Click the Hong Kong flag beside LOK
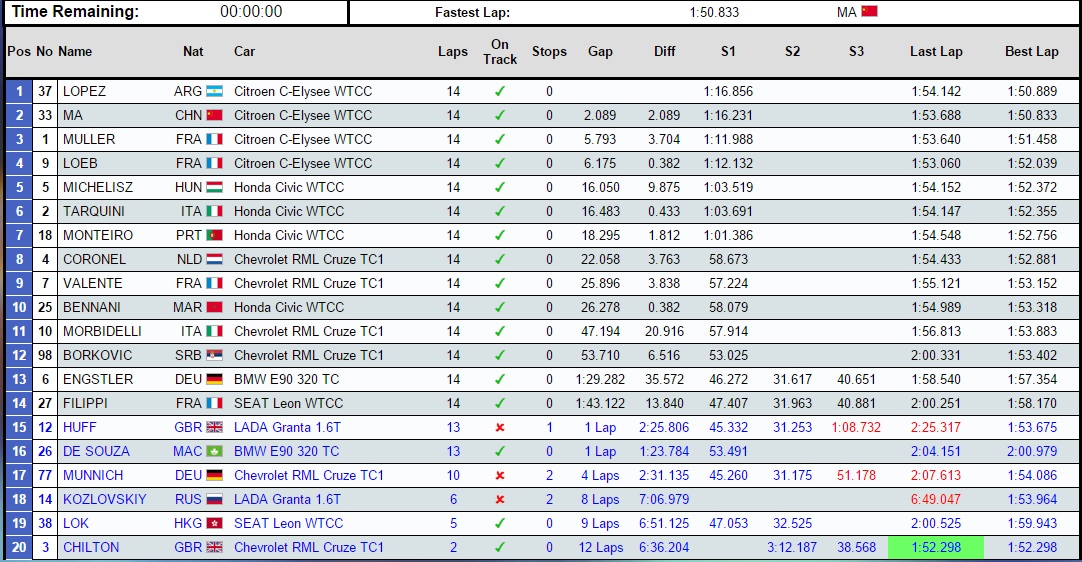The image size is (1082, 562). click(214, 523)
